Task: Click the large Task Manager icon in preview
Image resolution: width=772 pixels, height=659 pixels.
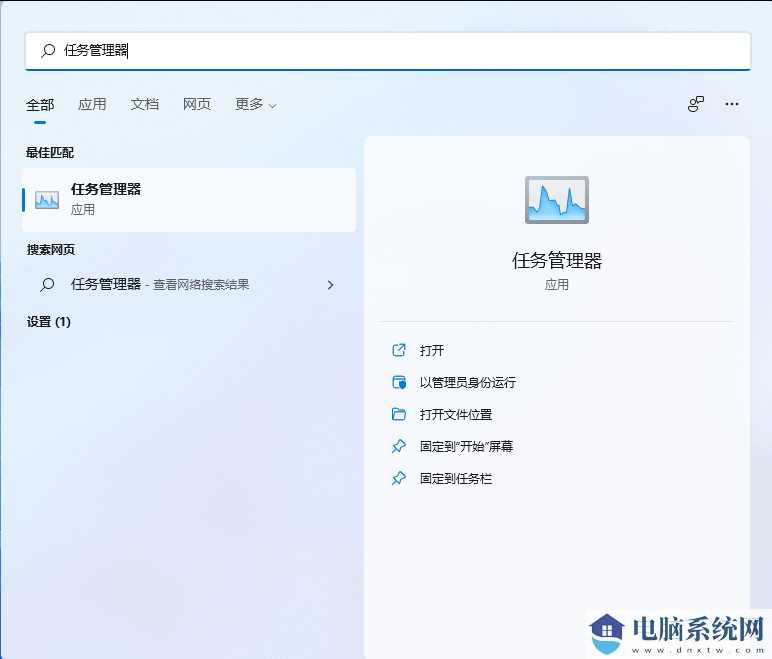Action: pyautogui.click(x=557, y=199)
